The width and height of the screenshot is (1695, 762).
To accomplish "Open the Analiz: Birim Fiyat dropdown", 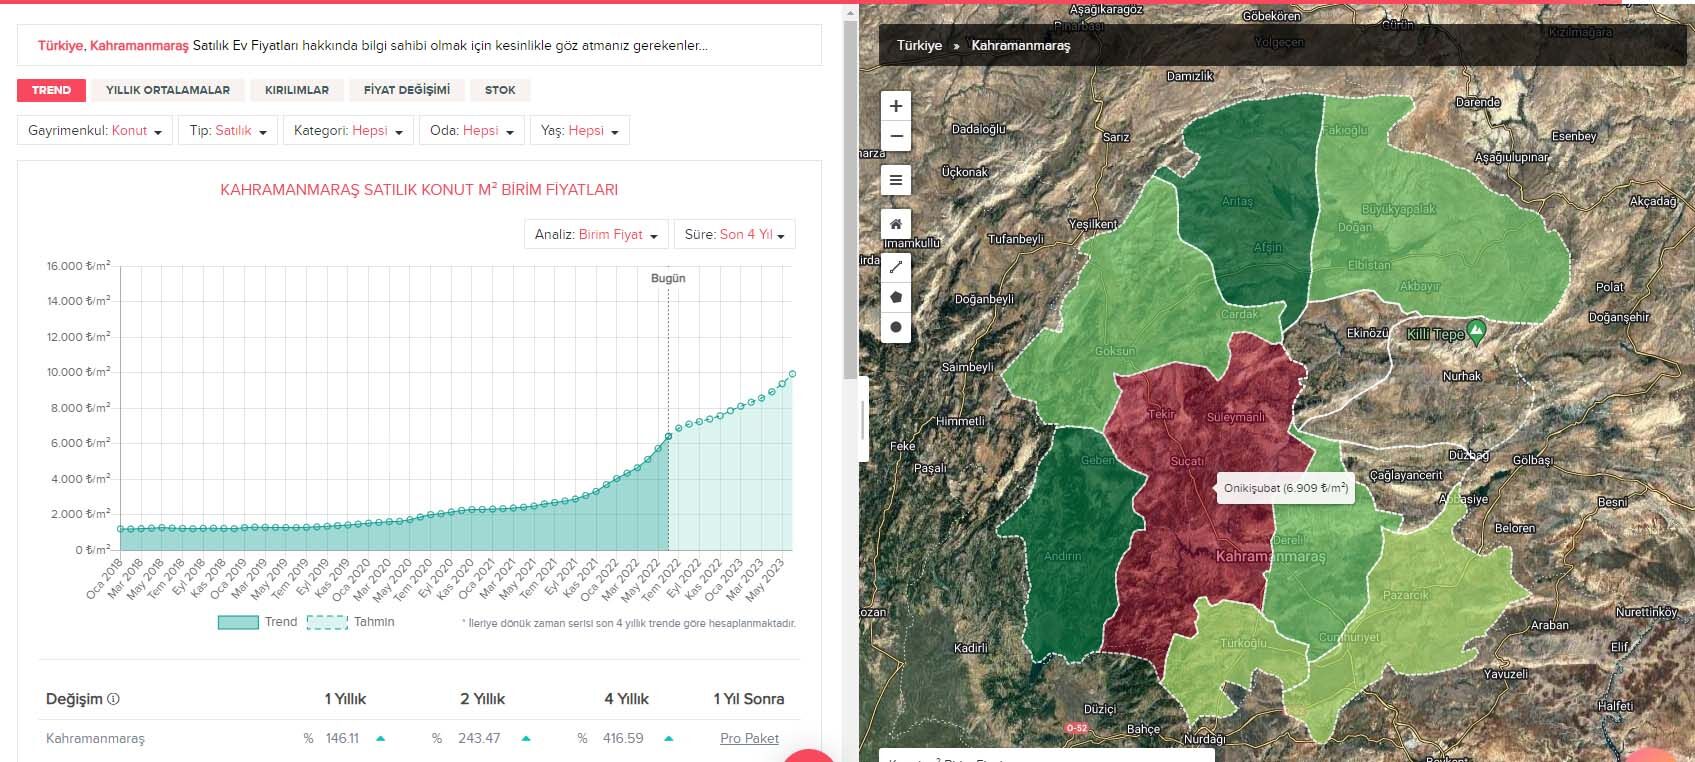I will [596, 235].
